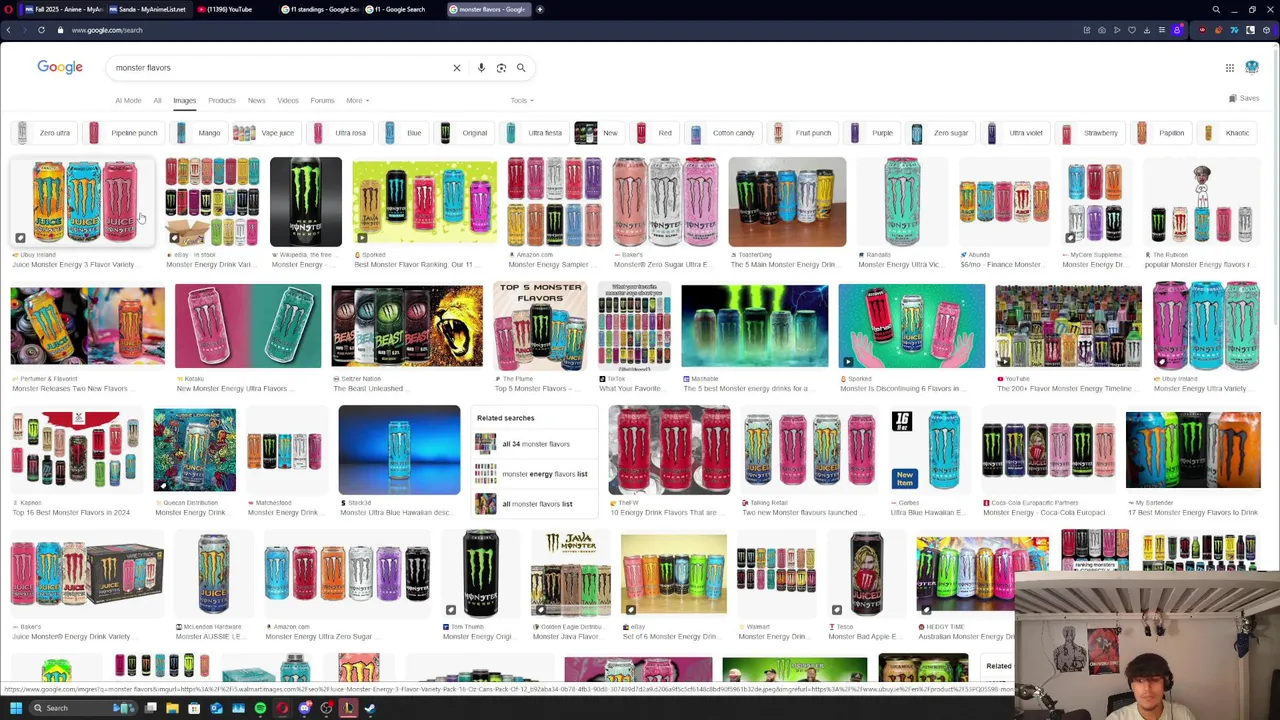Go back with the browser back arrow
1280x720 pixels.
pos(9,30)
